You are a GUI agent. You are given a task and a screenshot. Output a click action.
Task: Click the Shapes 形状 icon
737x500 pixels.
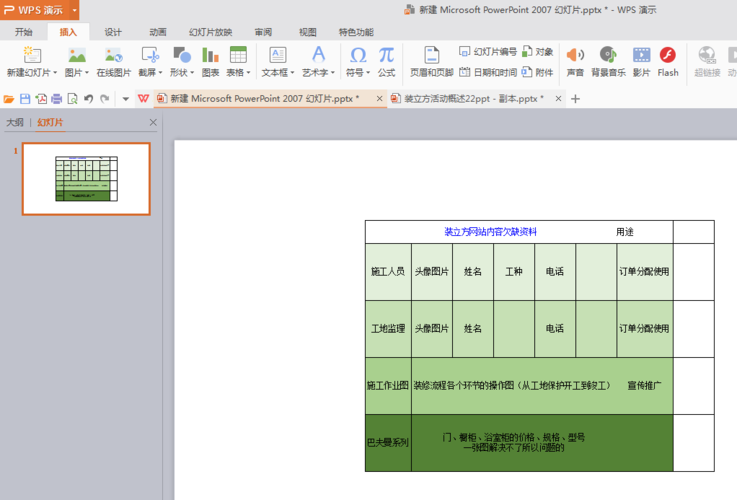(x=181, y=55)
